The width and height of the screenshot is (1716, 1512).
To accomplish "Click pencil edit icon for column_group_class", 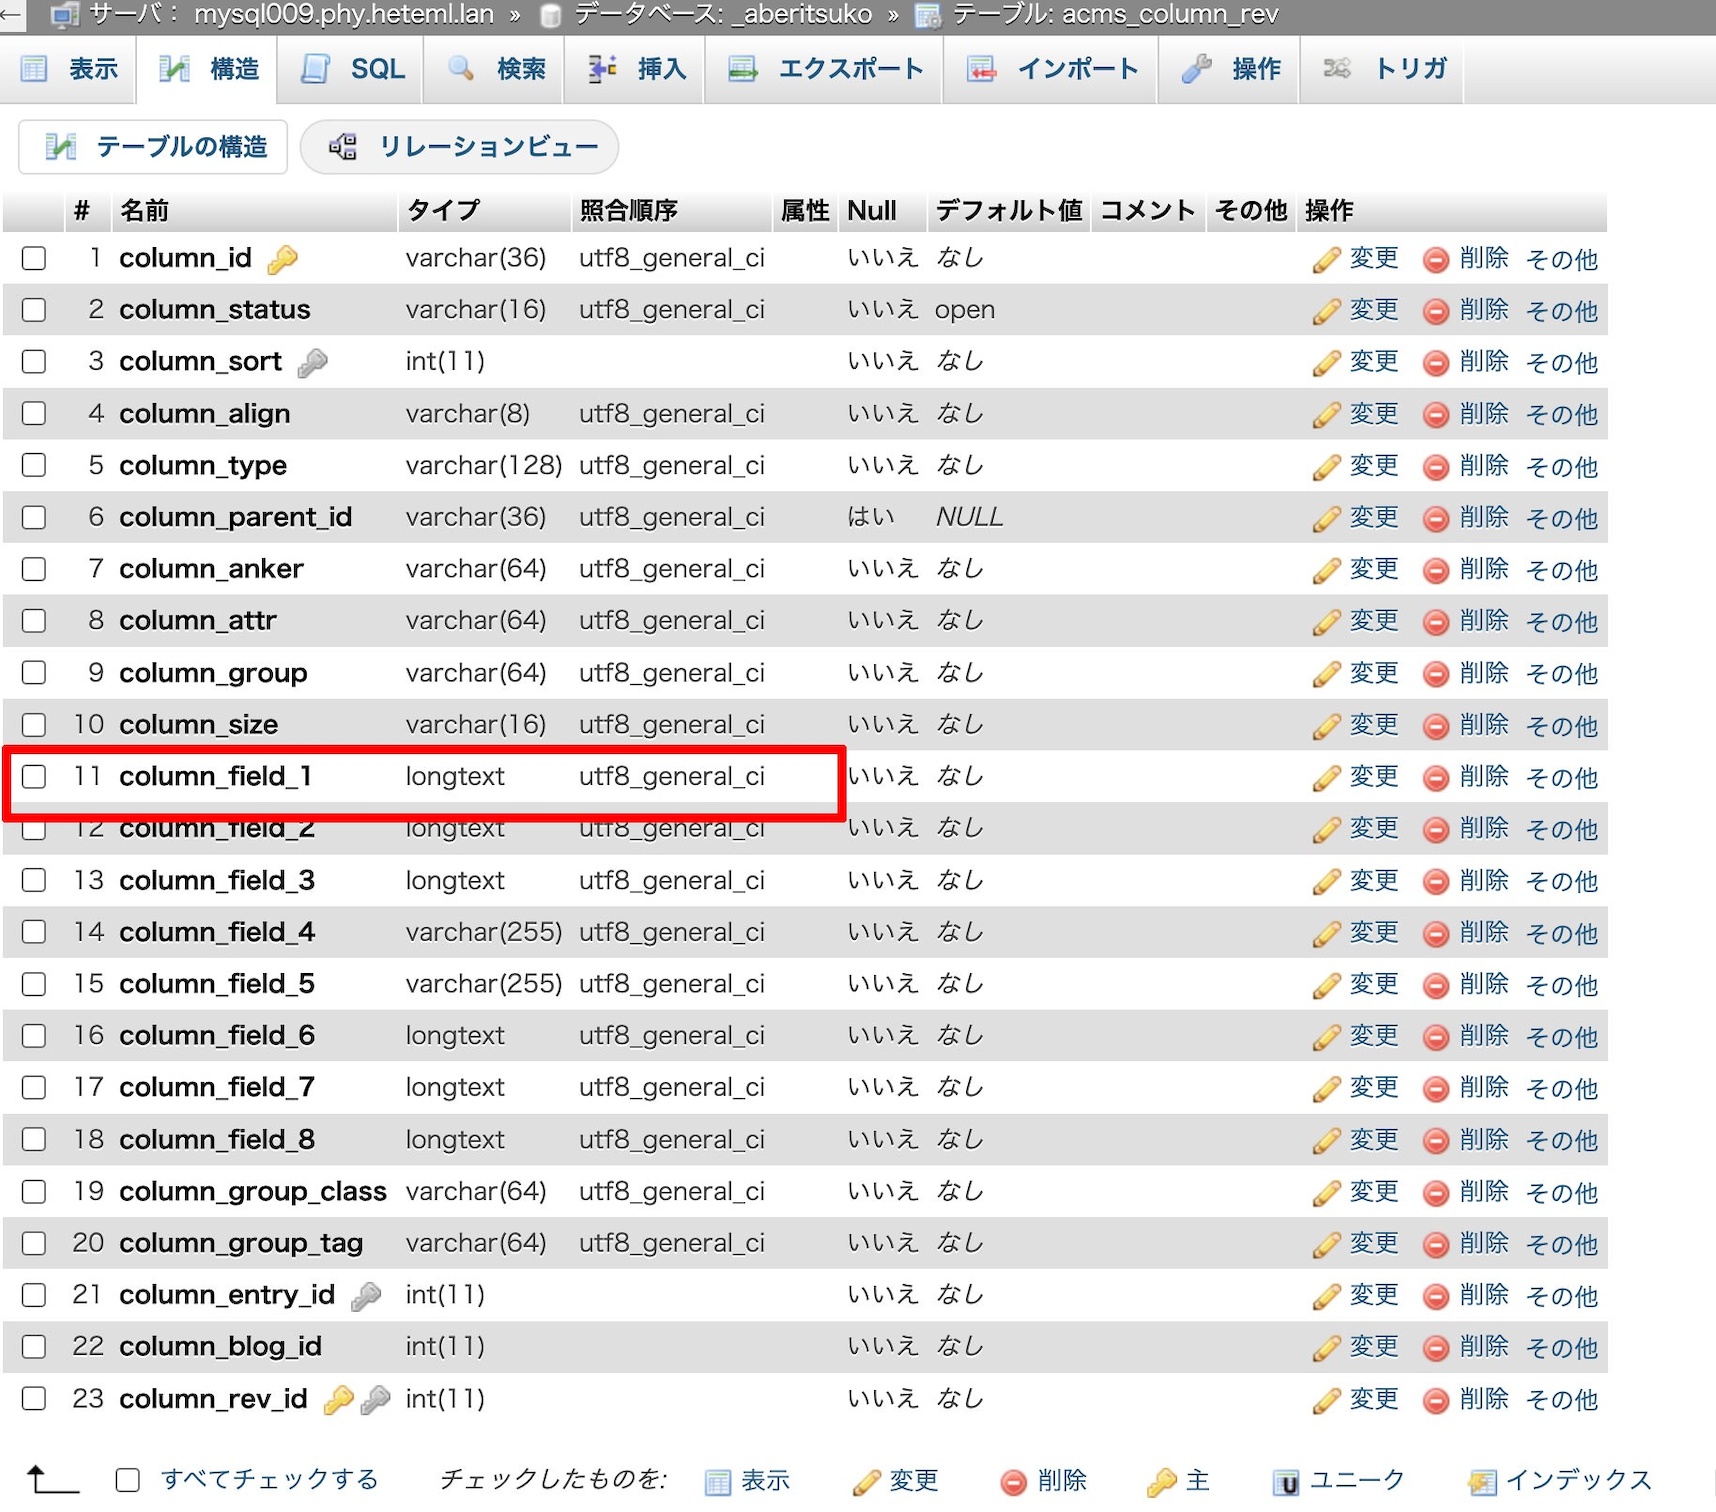I will click(1326, 1193).
